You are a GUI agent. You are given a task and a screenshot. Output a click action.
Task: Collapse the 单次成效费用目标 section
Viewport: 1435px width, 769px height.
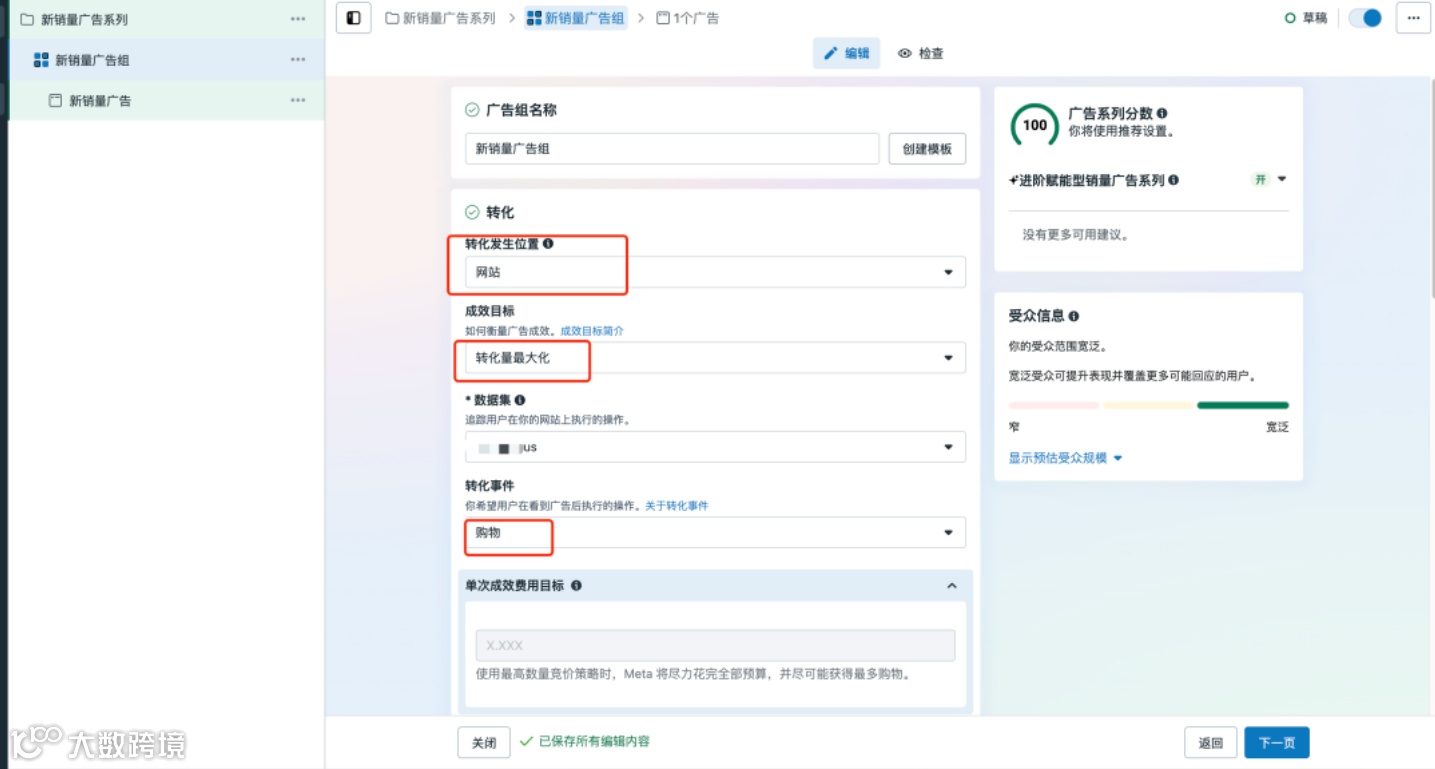coord(952,586)
